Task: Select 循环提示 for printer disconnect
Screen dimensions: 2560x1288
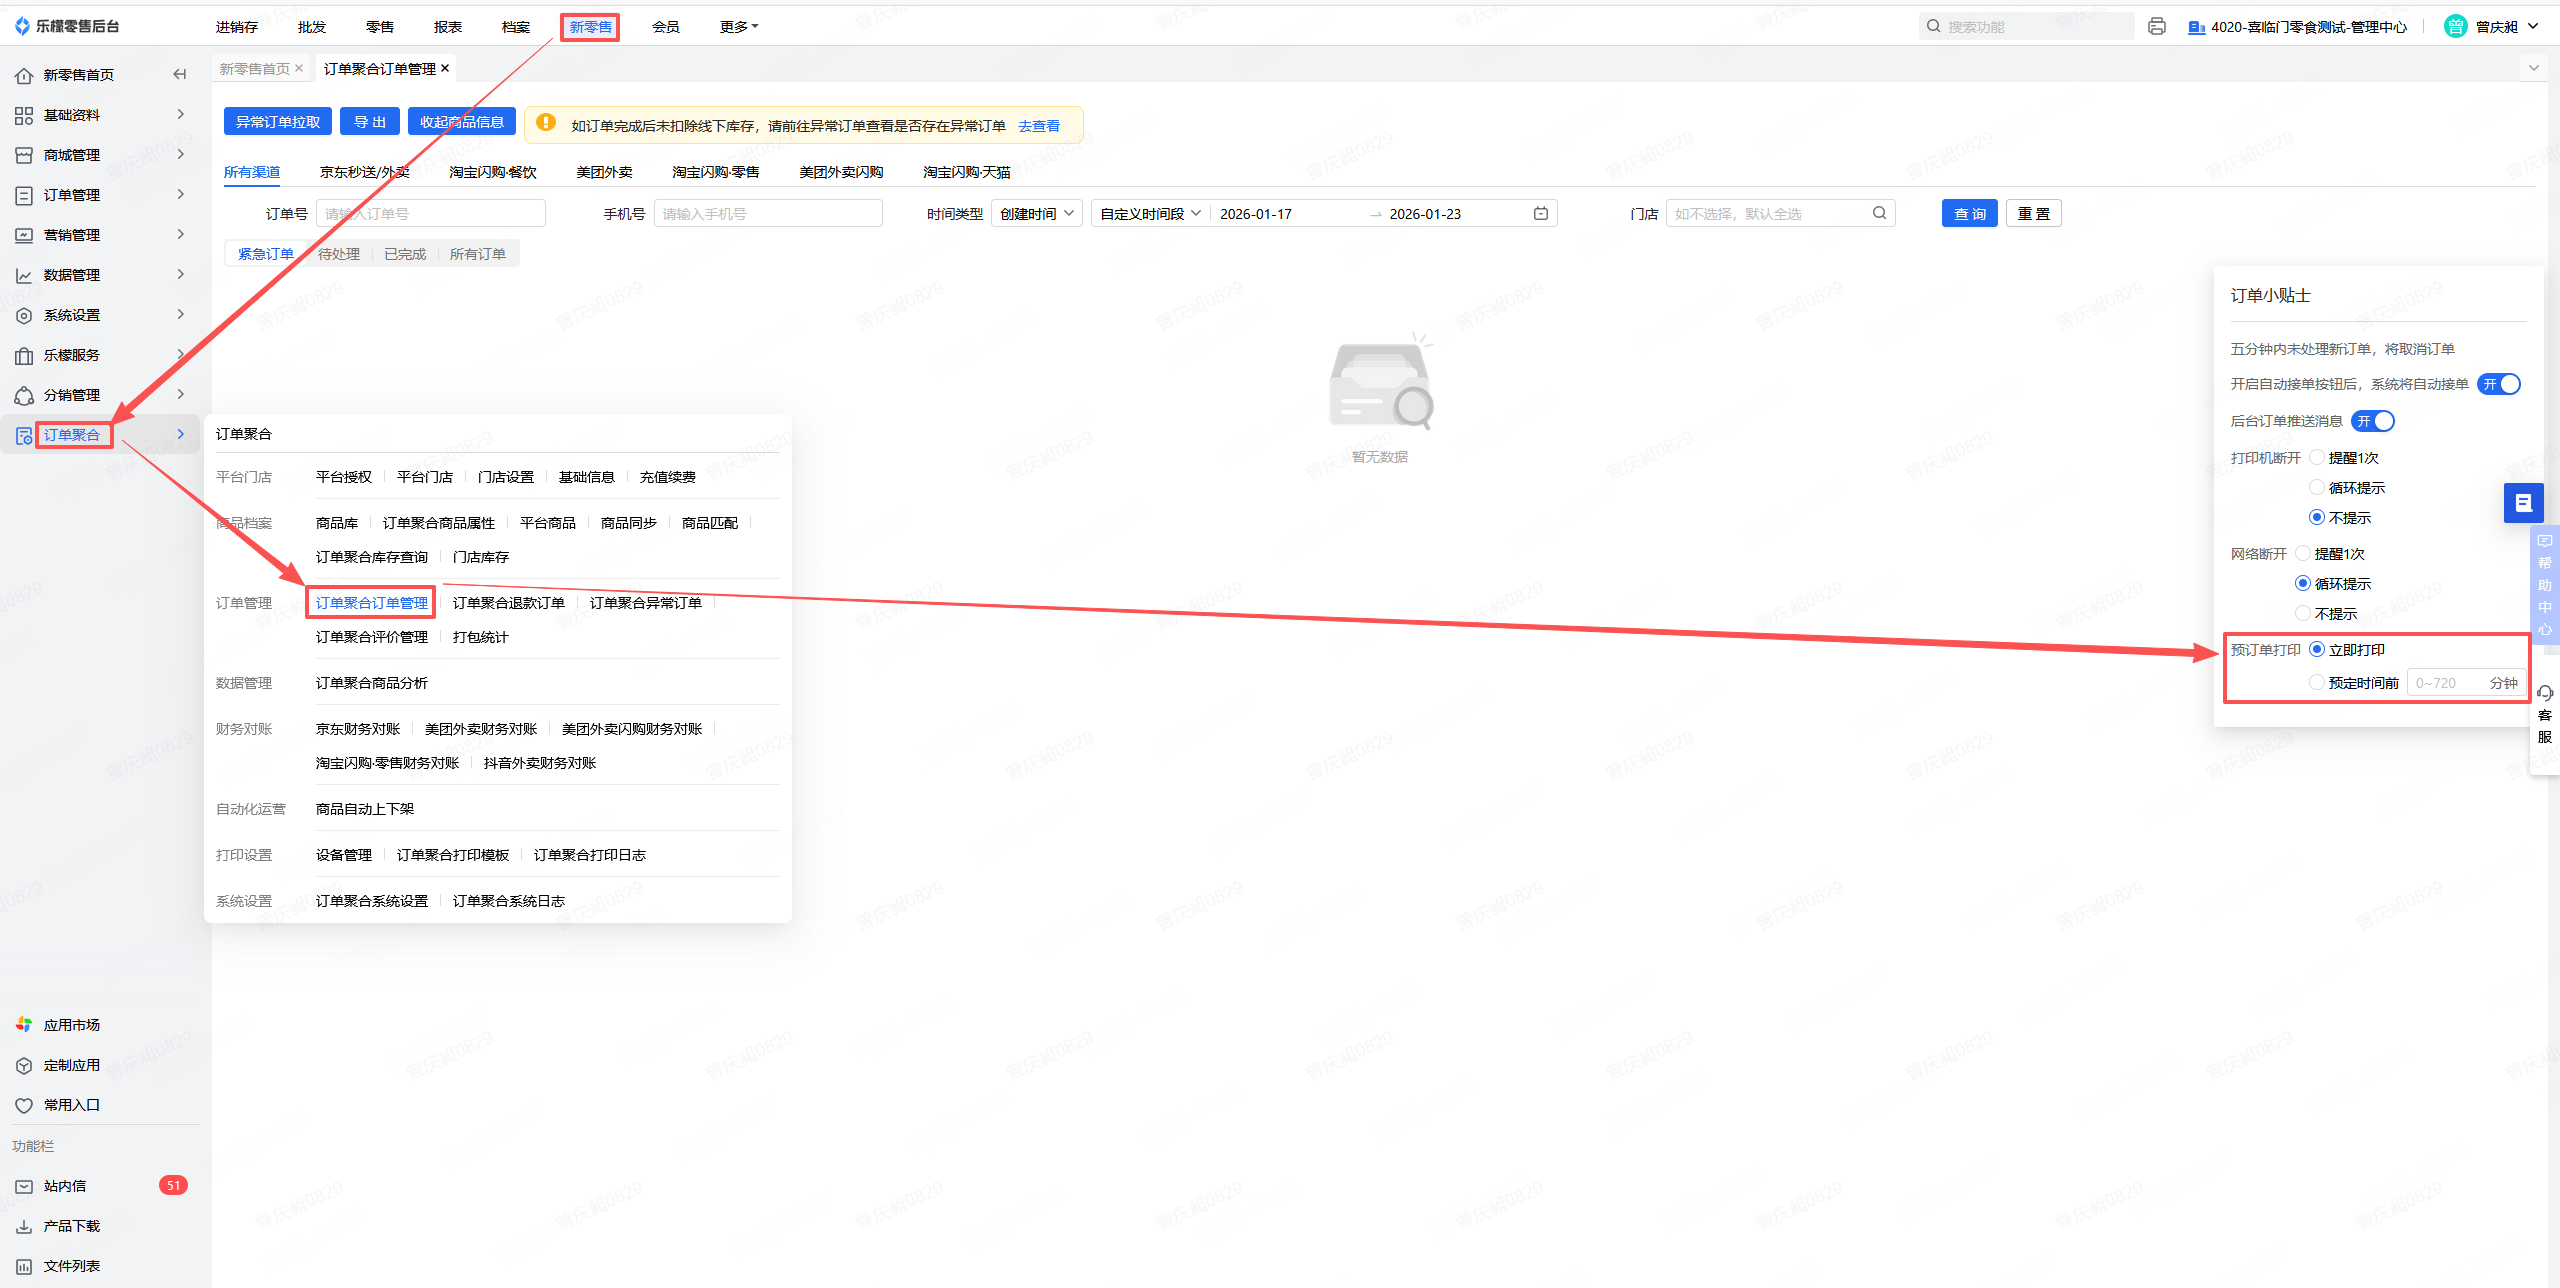Action: pos(2316,488)
